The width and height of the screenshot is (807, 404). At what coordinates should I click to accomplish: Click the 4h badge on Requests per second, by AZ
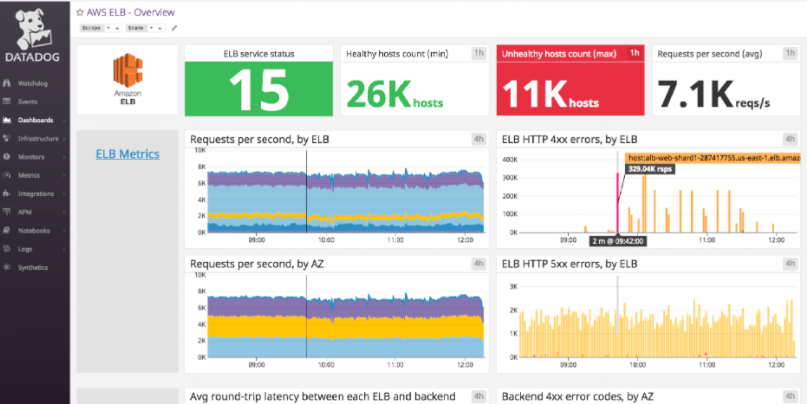[479, 264]
